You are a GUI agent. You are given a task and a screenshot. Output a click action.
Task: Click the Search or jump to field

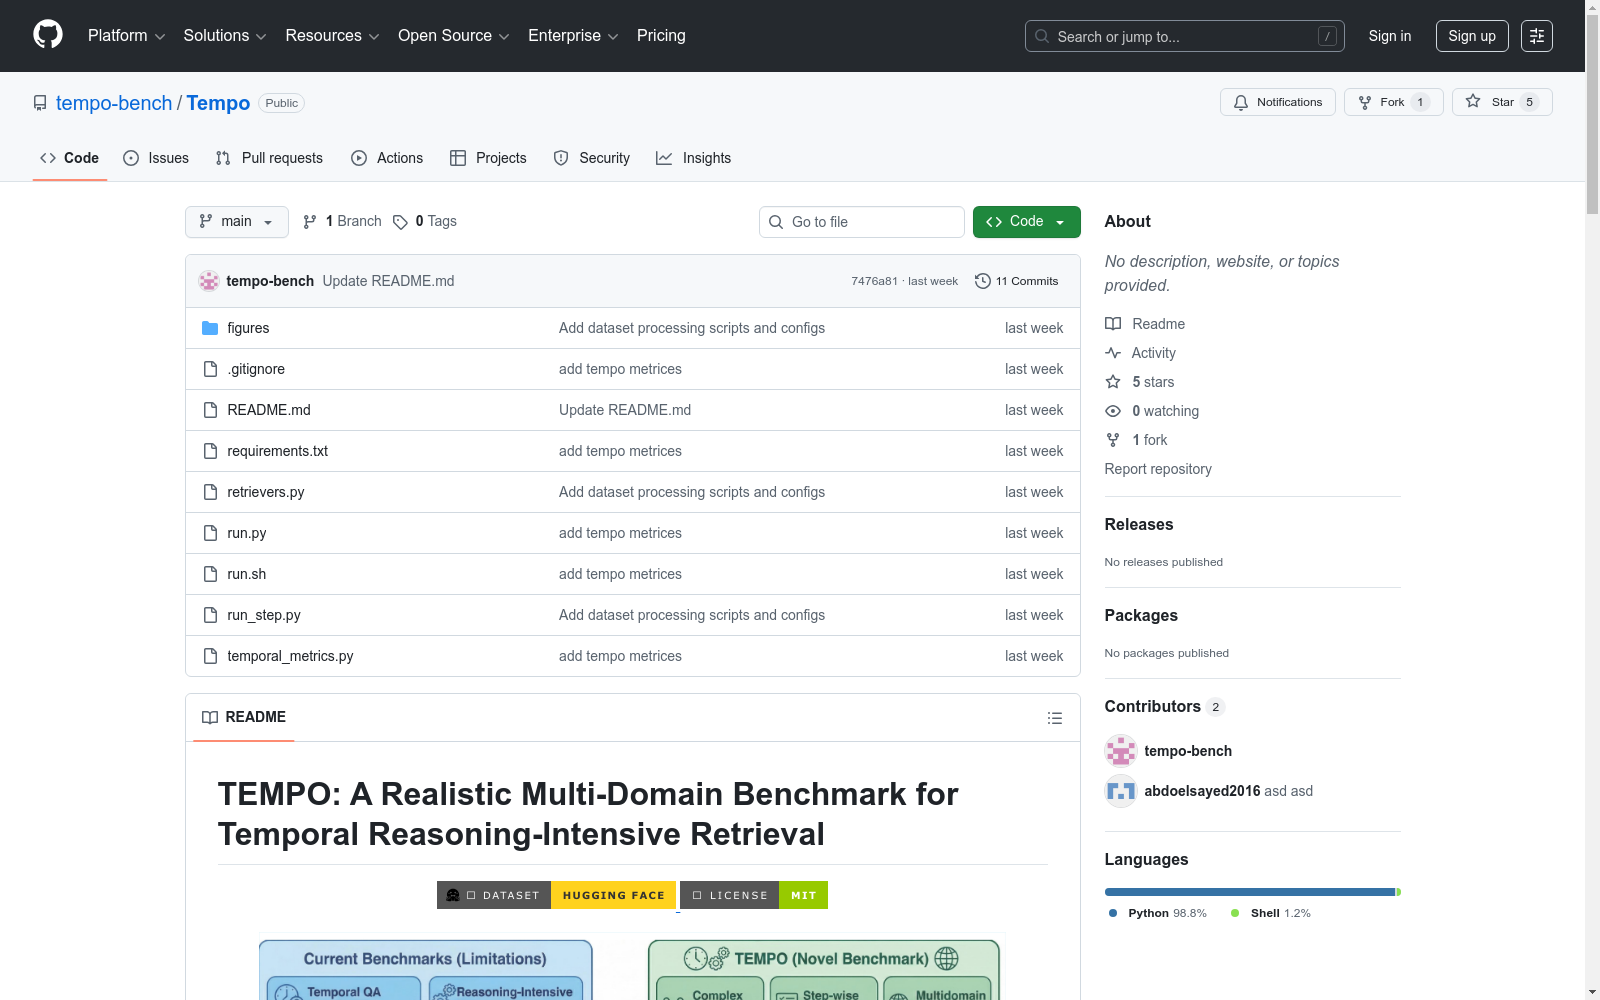click(x=1185, y=36)
